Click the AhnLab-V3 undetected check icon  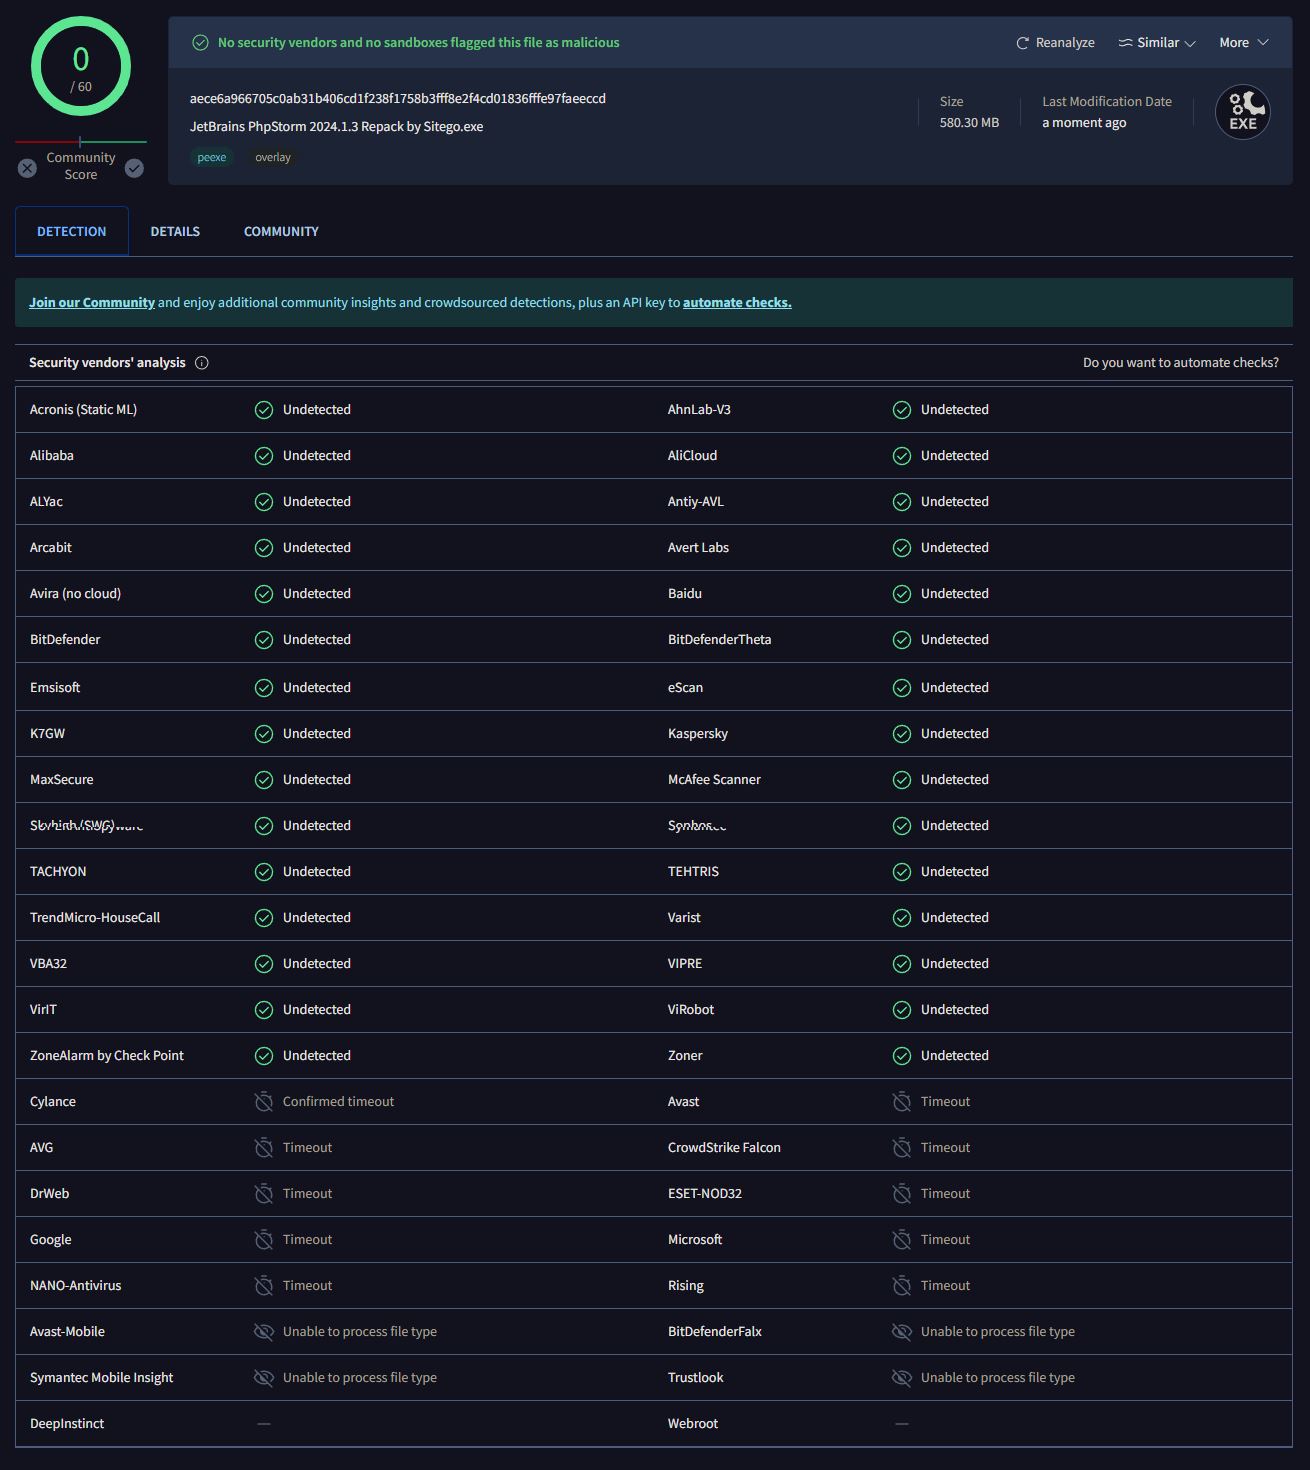(x=902, y=410)
